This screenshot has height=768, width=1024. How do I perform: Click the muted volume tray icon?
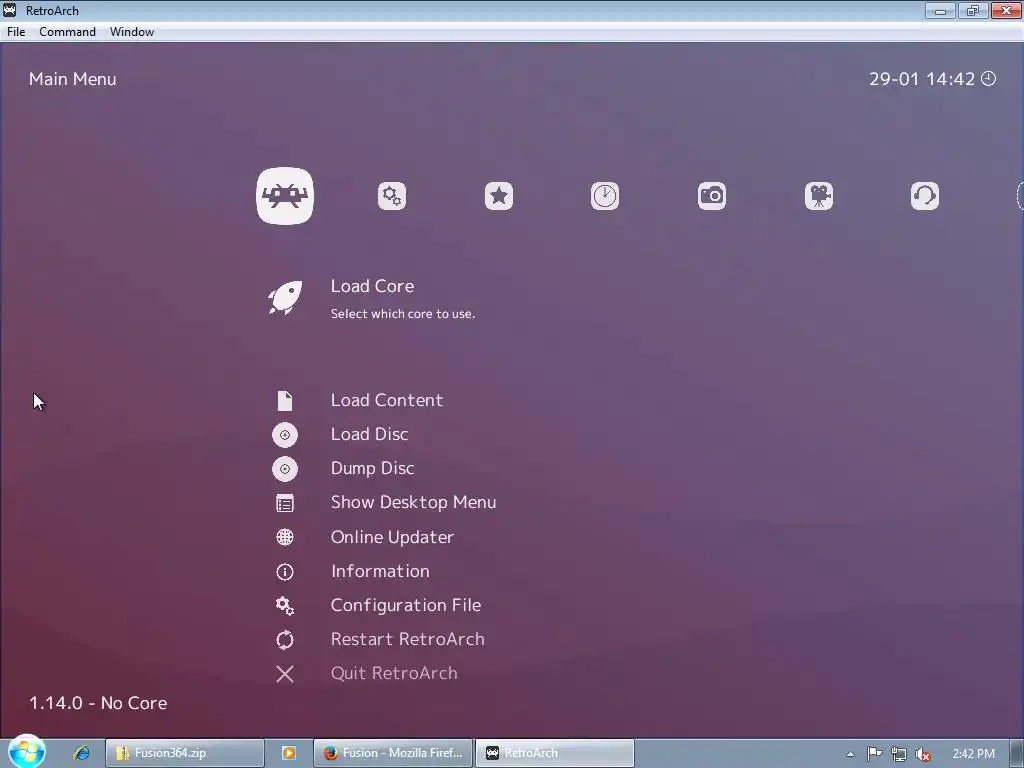tap(923, 754)
